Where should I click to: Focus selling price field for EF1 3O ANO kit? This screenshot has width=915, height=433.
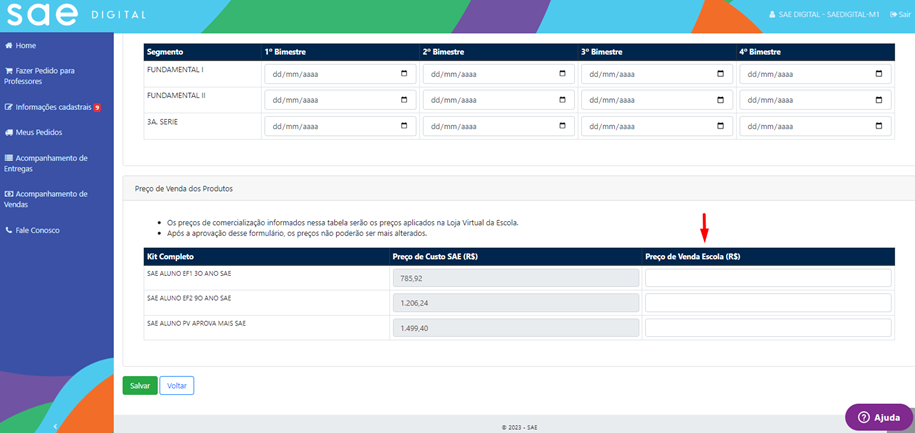pyautogui.click(x=768, y=278)
